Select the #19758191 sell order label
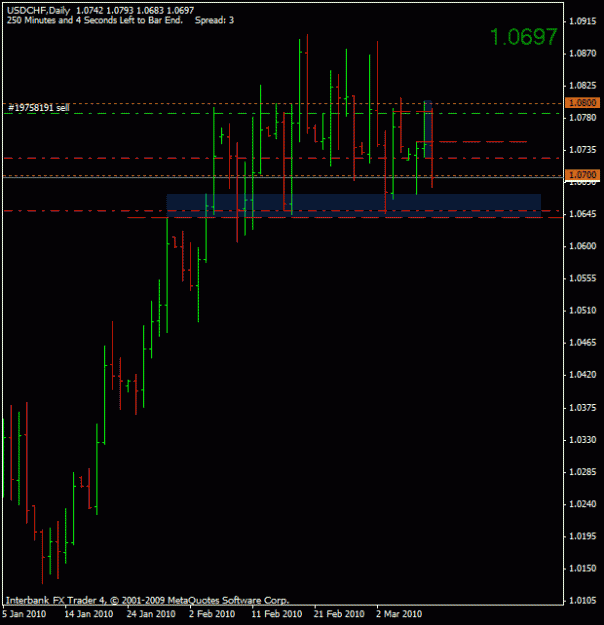The image size is (604, 625). [x=39, y=108]
